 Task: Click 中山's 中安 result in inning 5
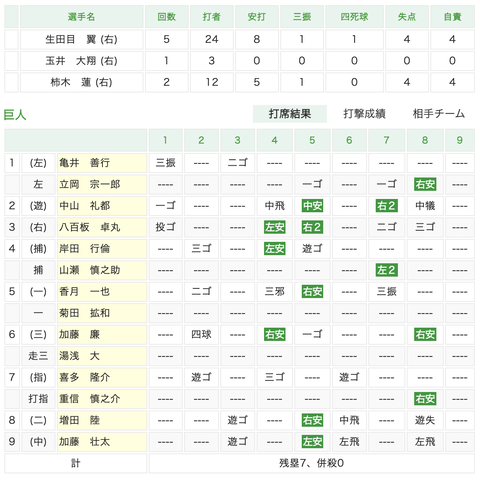pos(312,206)
